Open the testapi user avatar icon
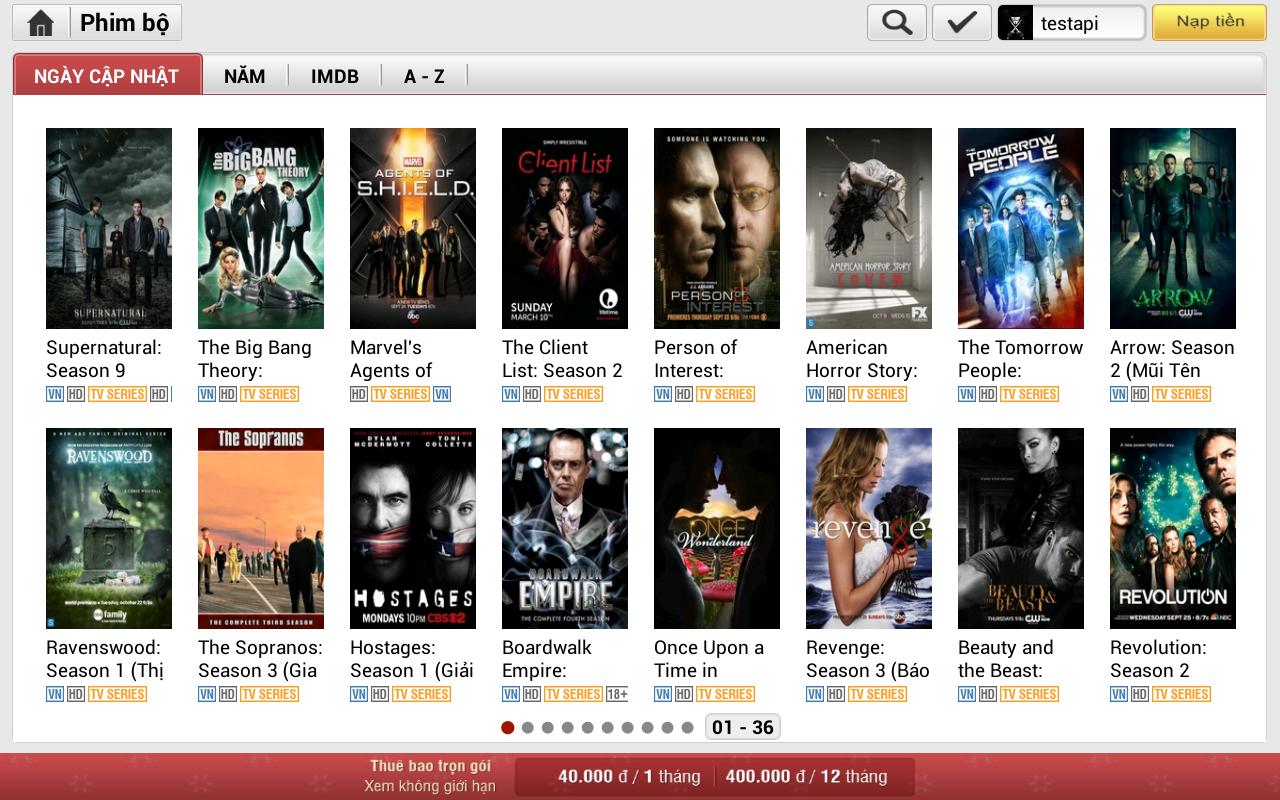 [x=1016, y=23]
